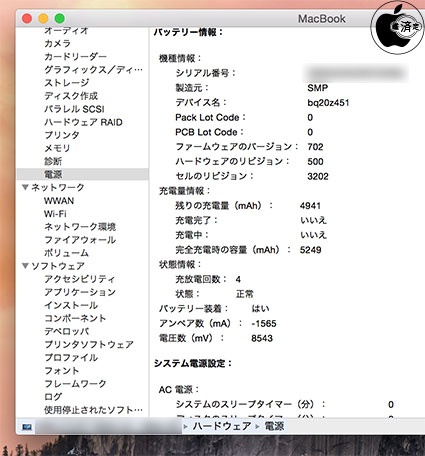Screen dimensions: 425x456
Task: Open ストレージ in the sidebar
Action: (x=67, y=82)
